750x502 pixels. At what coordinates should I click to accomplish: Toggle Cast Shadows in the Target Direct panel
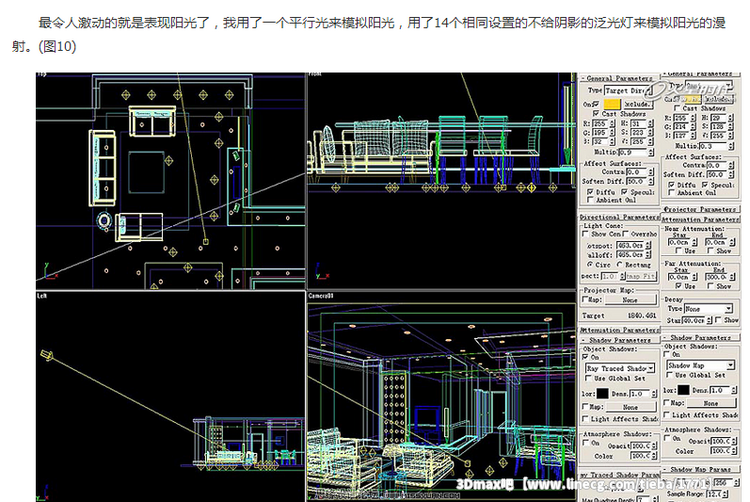[x=596, y=114]
